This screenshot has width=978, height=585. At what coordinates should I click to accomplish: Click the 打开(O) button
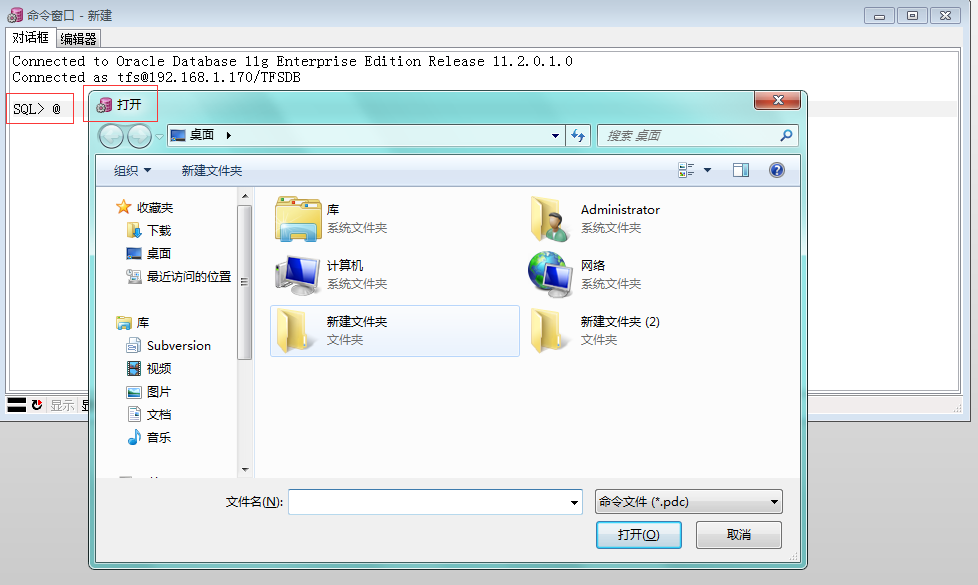[x=639, y=534]
